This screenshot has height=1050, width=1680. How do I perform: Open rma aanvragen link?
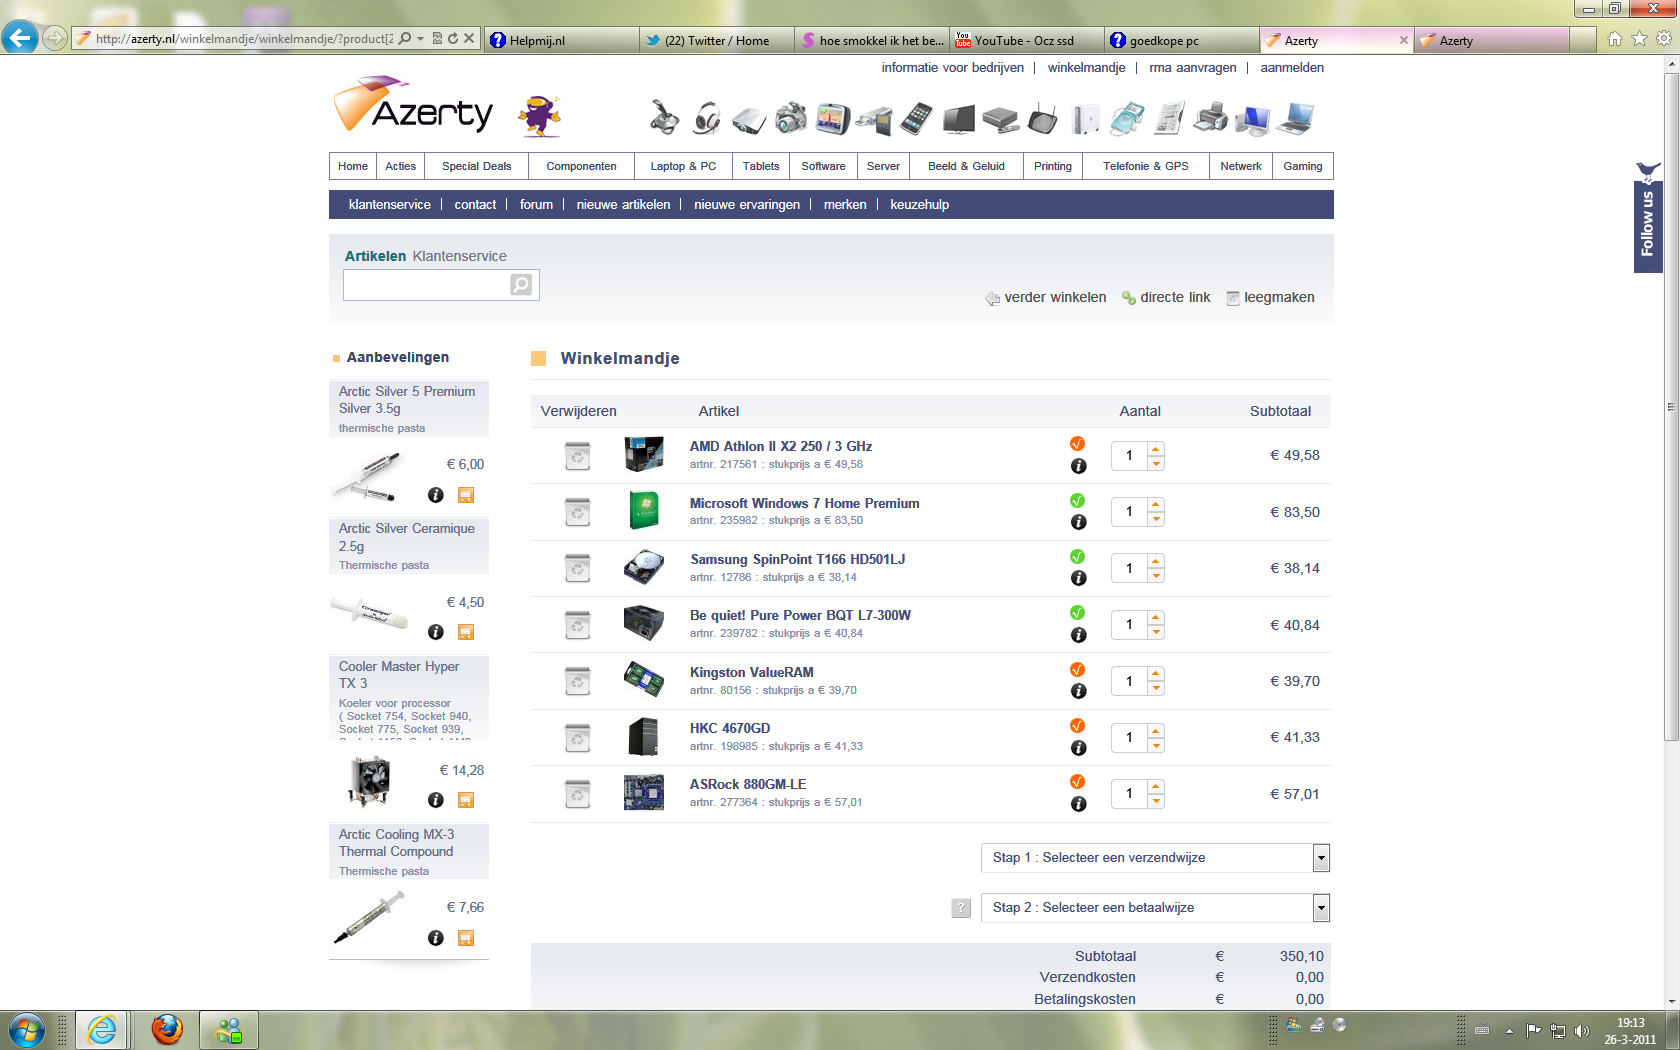(1193, 68)
